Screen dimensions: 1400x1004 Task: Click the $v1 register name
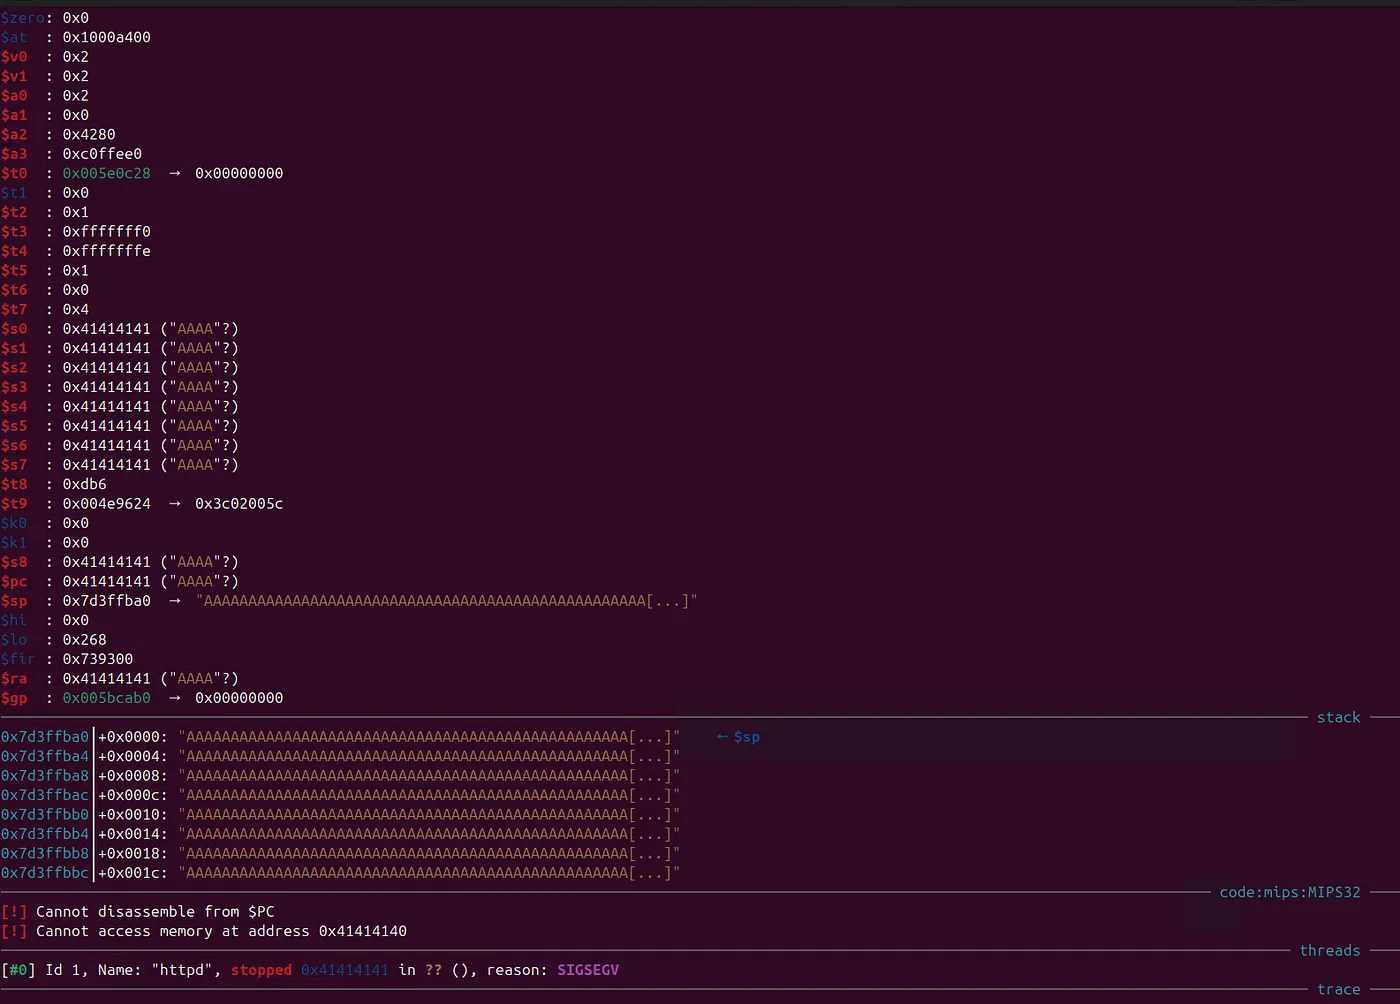click(14, 76)
